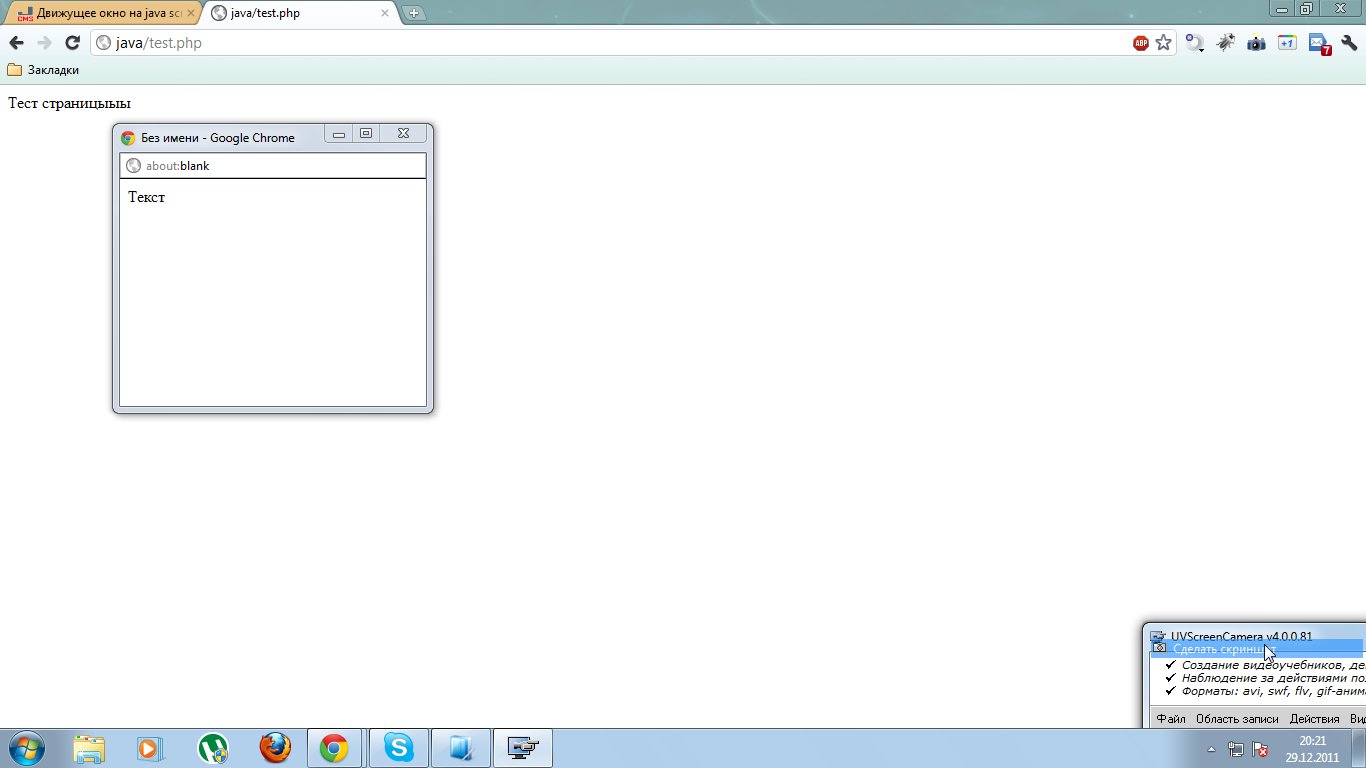Screen dimensions: 1366x768
Task: Launch the media player taskbar icon
Action: pyautogui.click(x=150, y=748)
